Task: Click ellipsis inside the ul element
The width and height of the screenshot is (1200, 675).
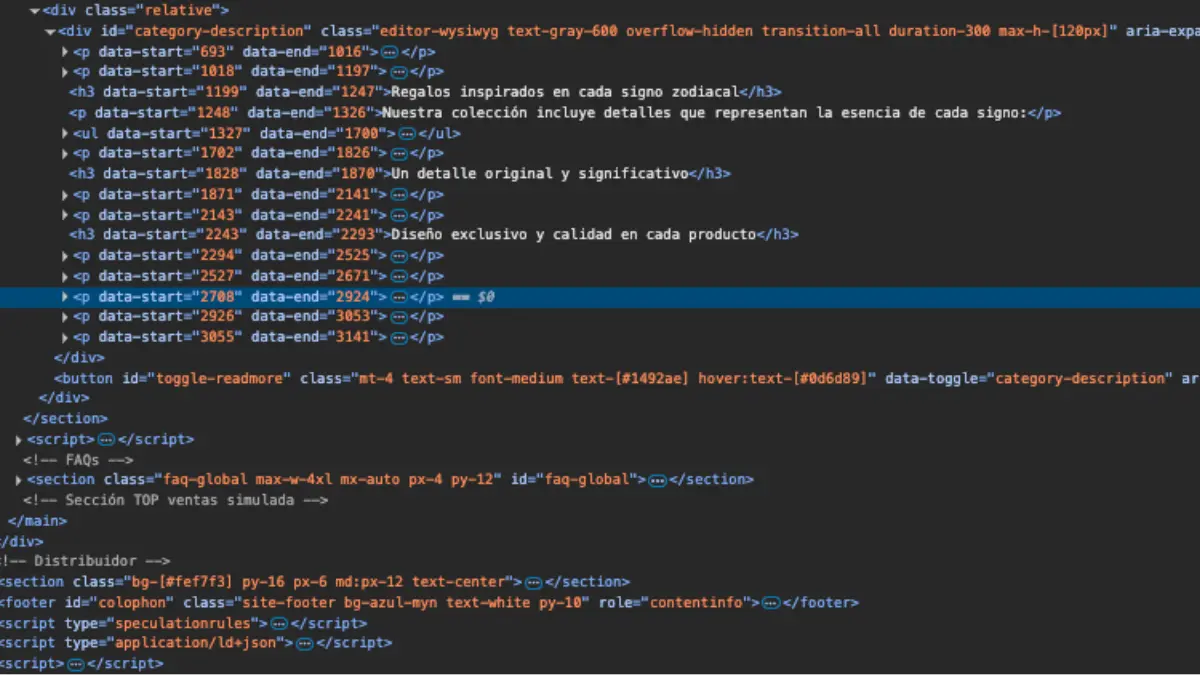Action: pos(407,133)
